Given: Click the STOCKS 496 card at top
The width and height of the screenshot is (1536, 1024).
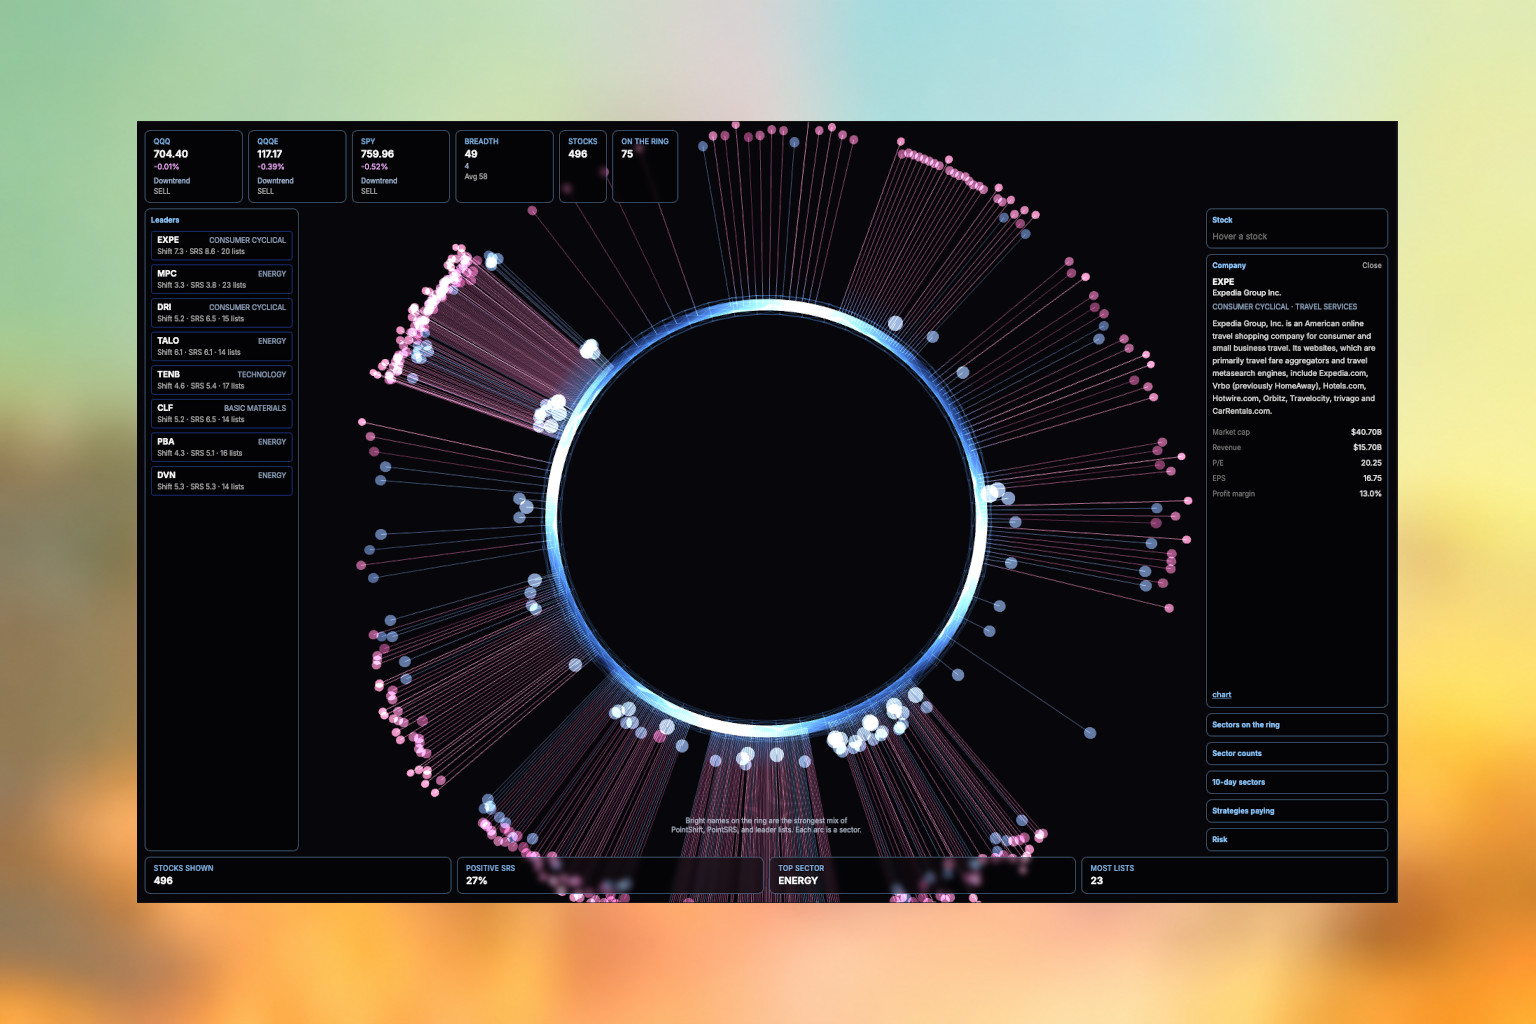Looking at the screenshot, I should 583,166.
